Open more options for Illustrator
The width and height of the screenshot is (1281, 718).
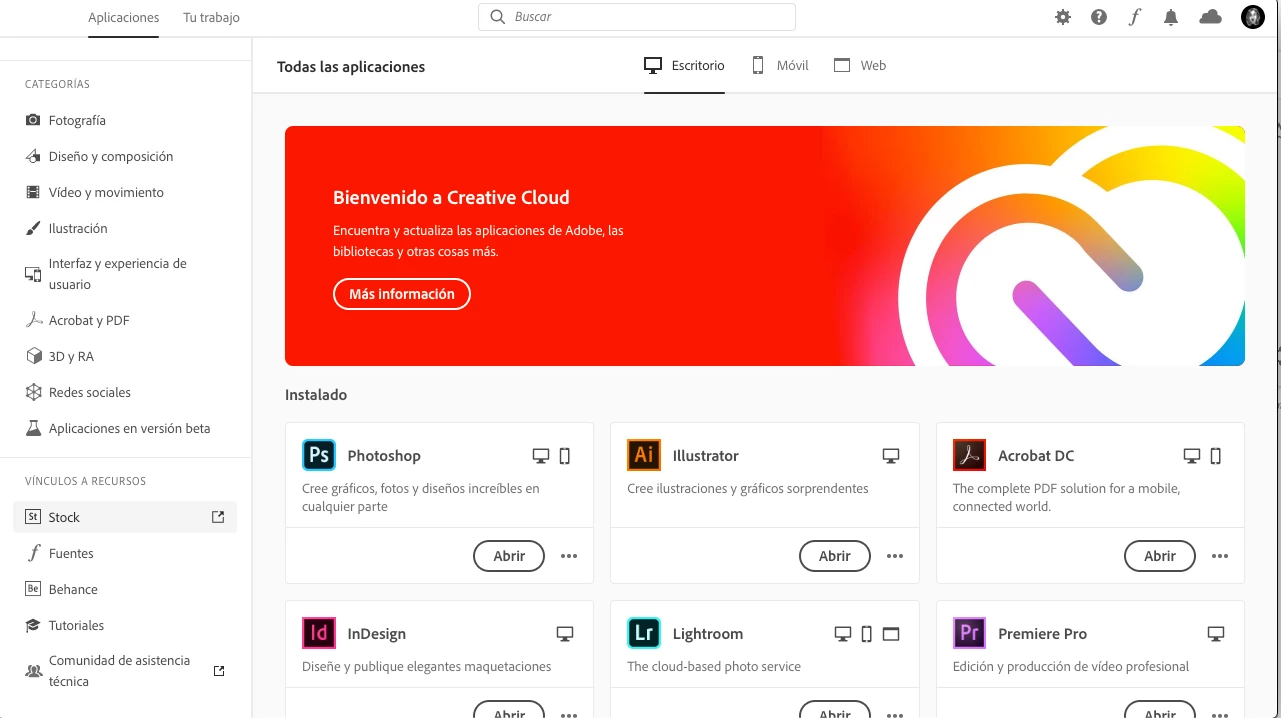895,556
